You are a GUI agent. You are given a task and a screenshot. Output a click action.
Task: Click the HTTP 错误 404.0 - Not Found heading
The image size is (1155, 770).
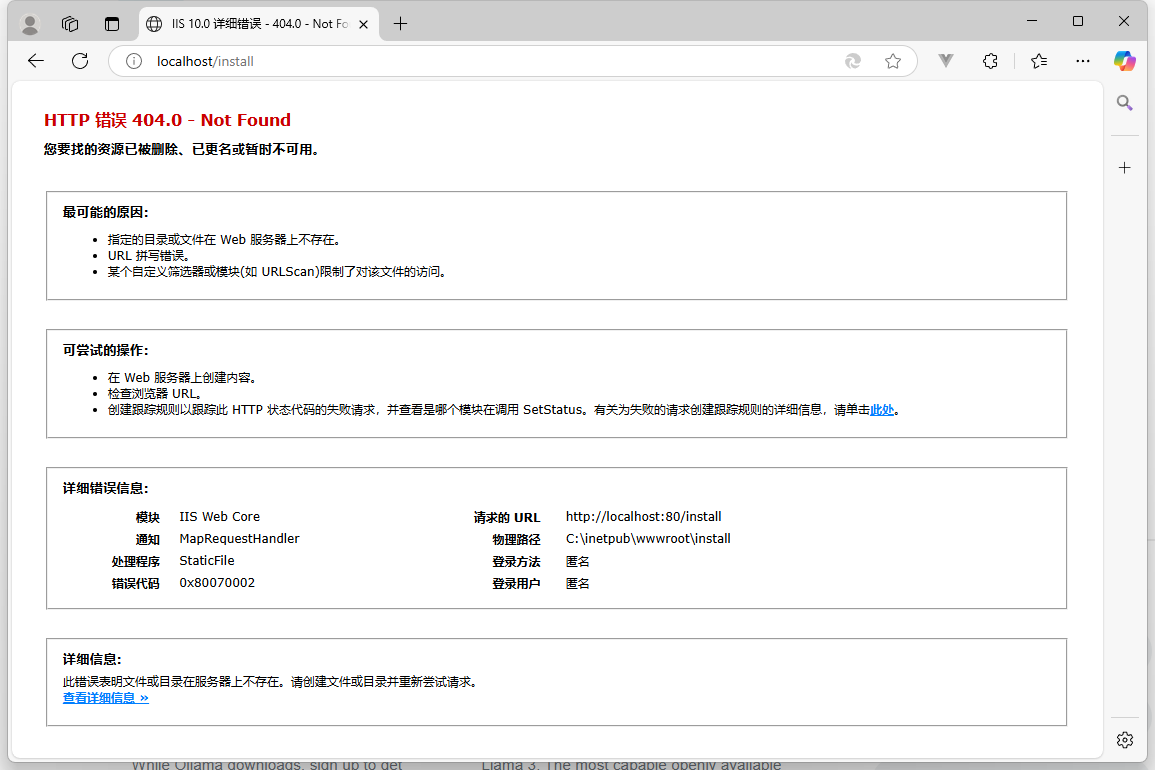coord(167,120)
